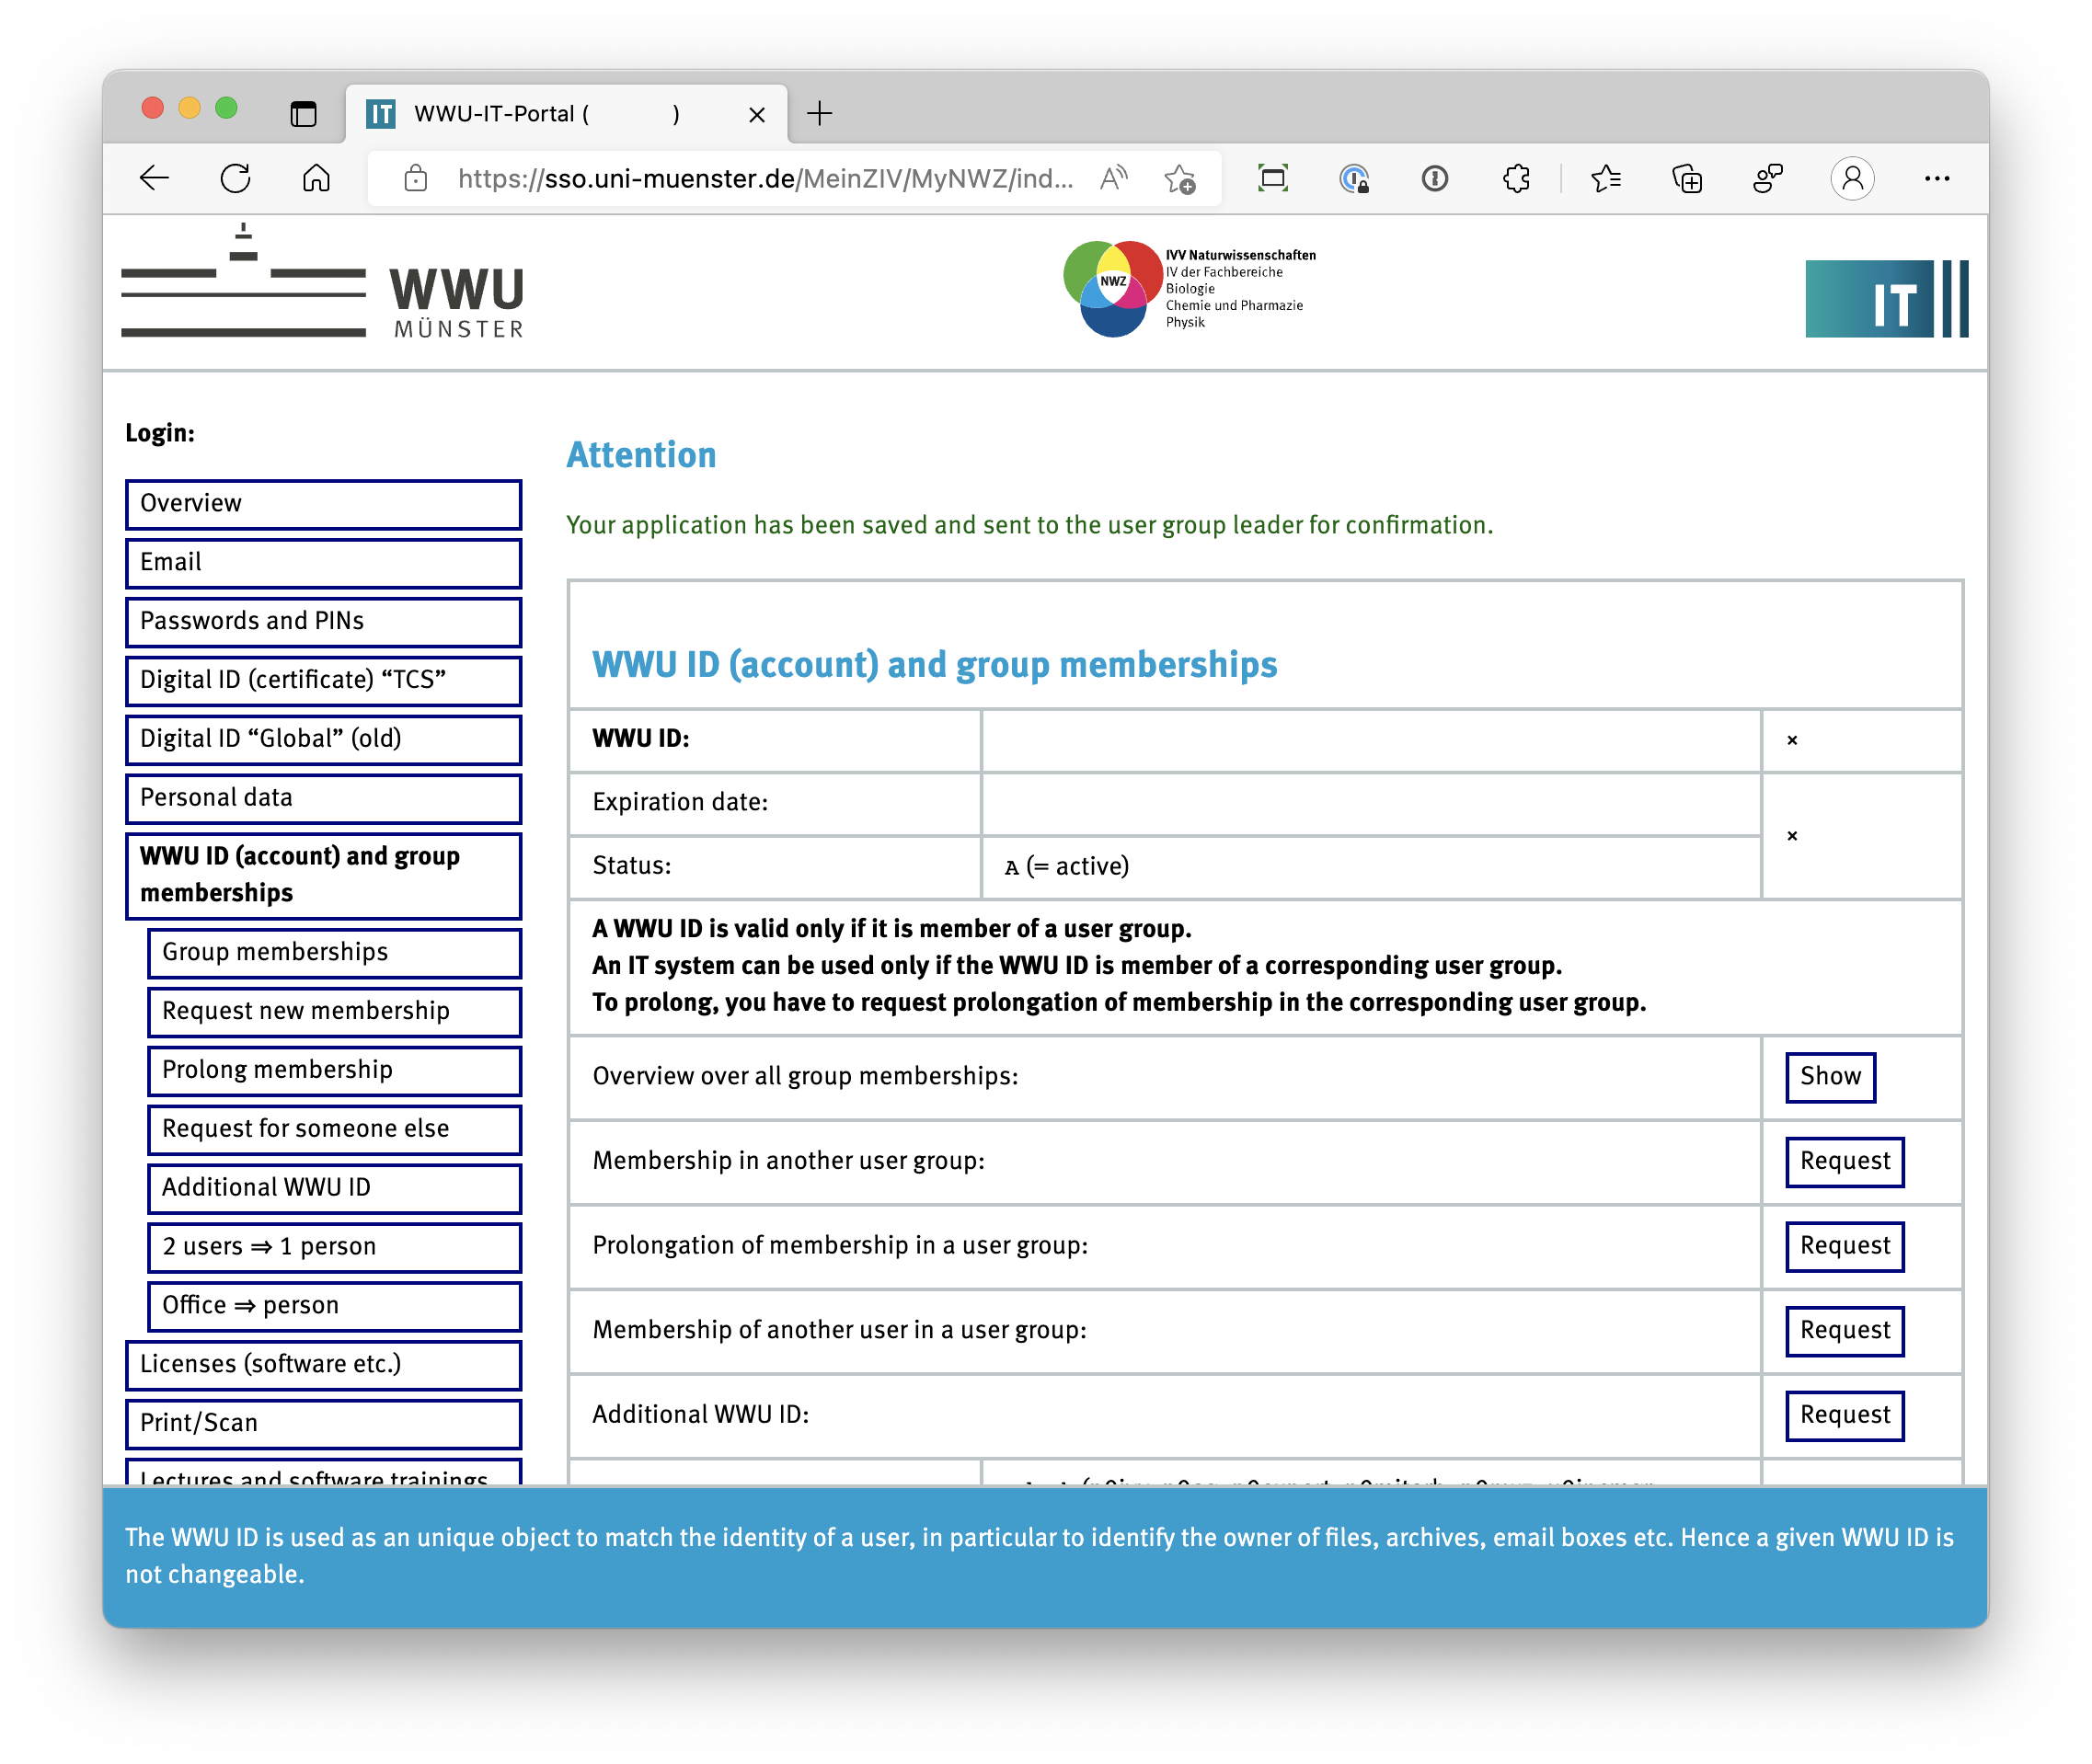The width and height of the screenshot is (2092, 1764).
Task: Request membership in another user group
Action: click(1844, 1161)
